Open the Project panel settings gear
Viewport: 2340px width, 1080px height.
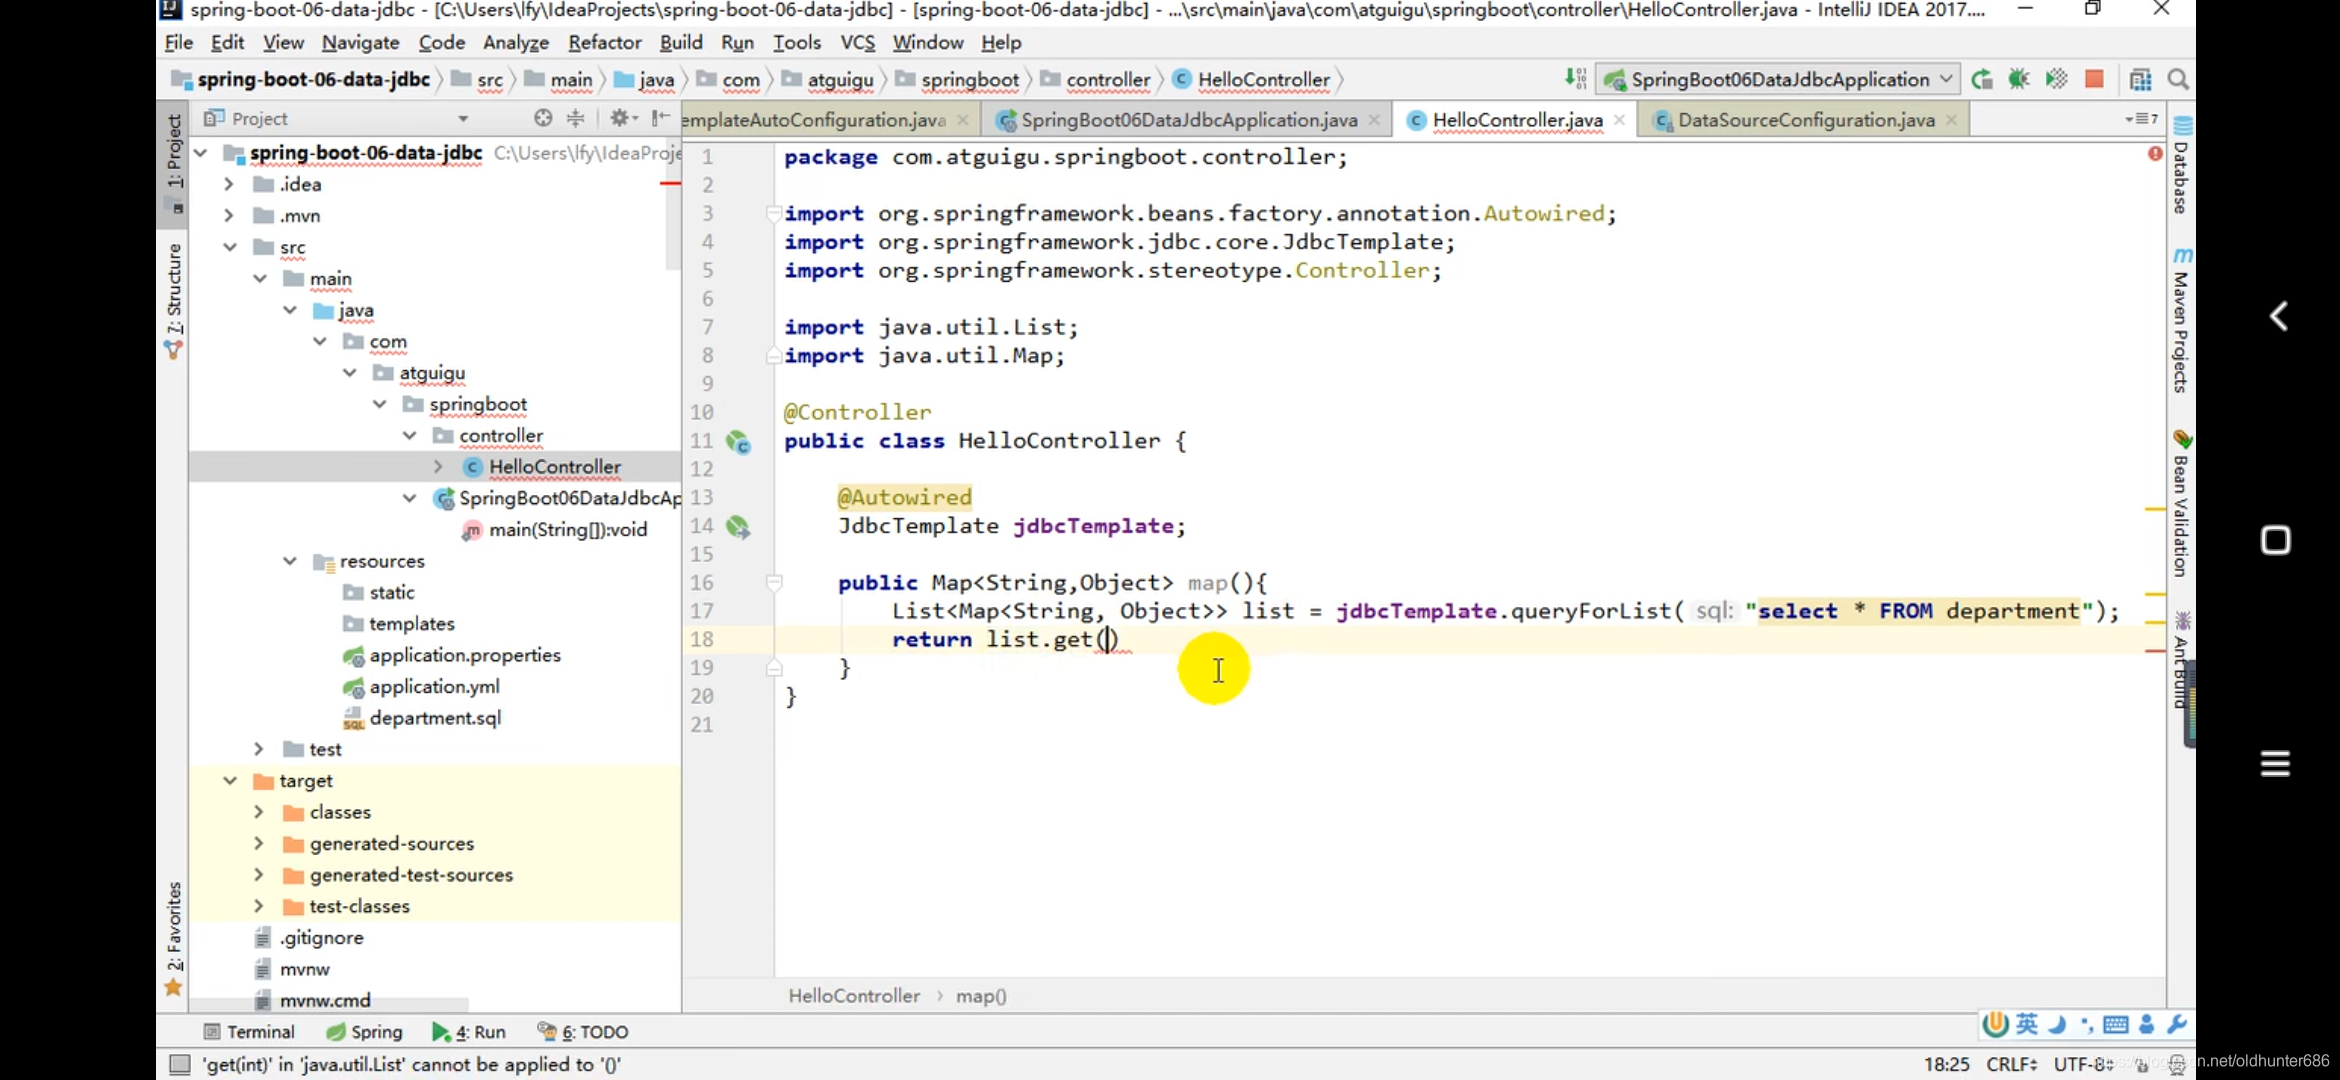coord(620,118)
